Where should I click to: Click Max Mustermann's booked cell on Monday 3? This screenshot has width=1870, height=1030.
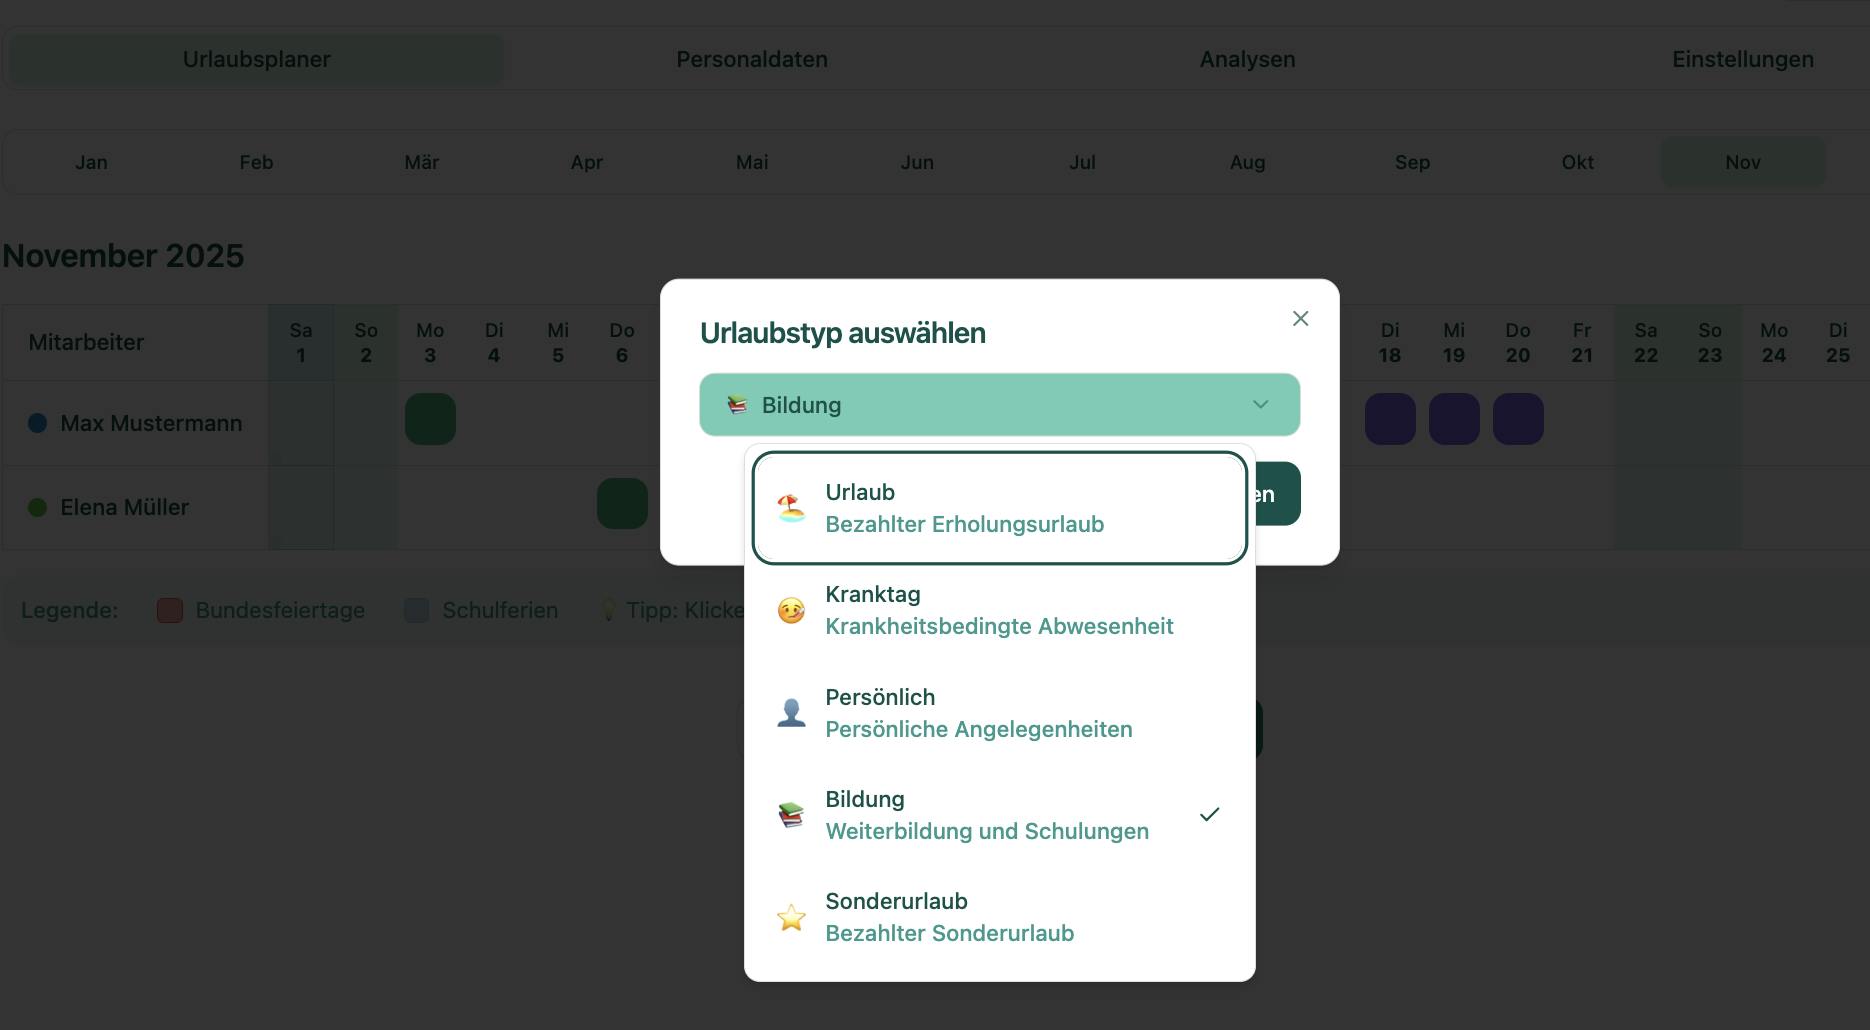430,419
